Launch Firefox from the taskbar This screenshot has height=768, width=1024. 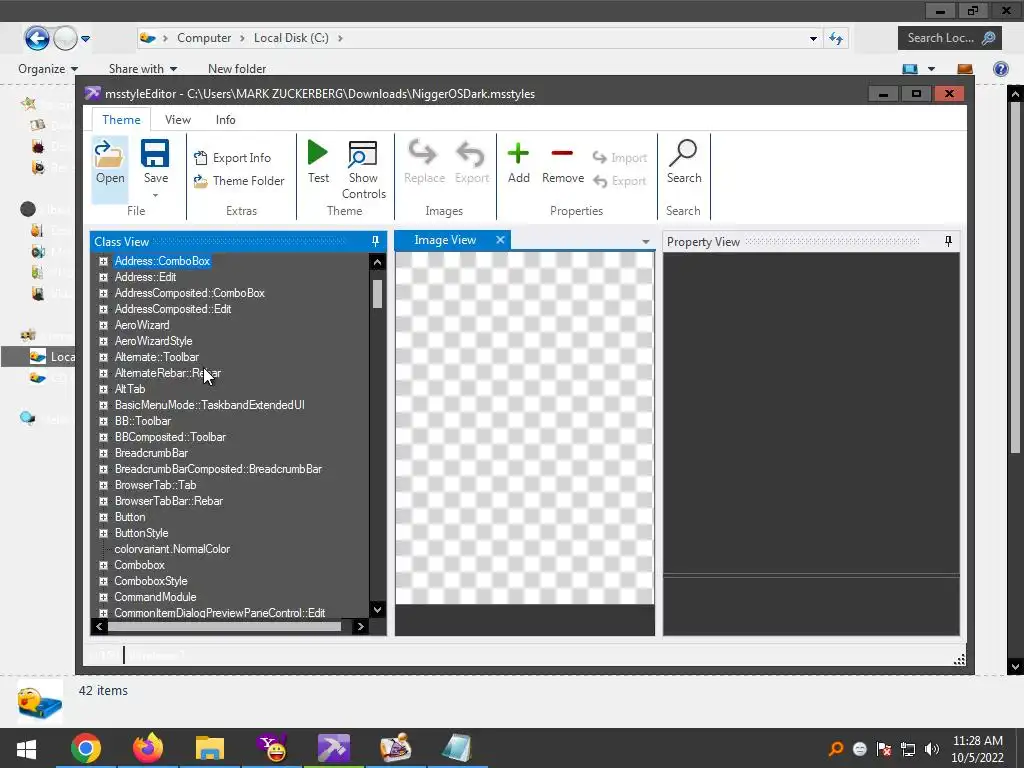148,748
